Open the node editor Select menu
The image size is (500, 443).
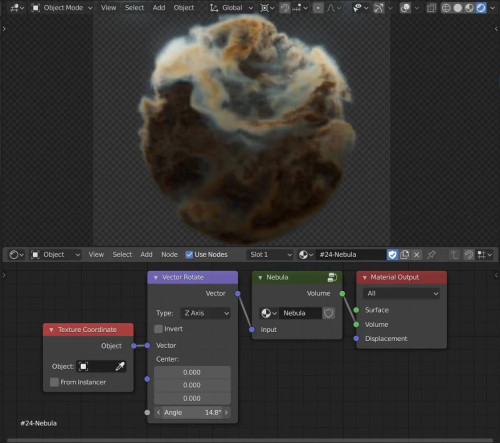(122, 255)
